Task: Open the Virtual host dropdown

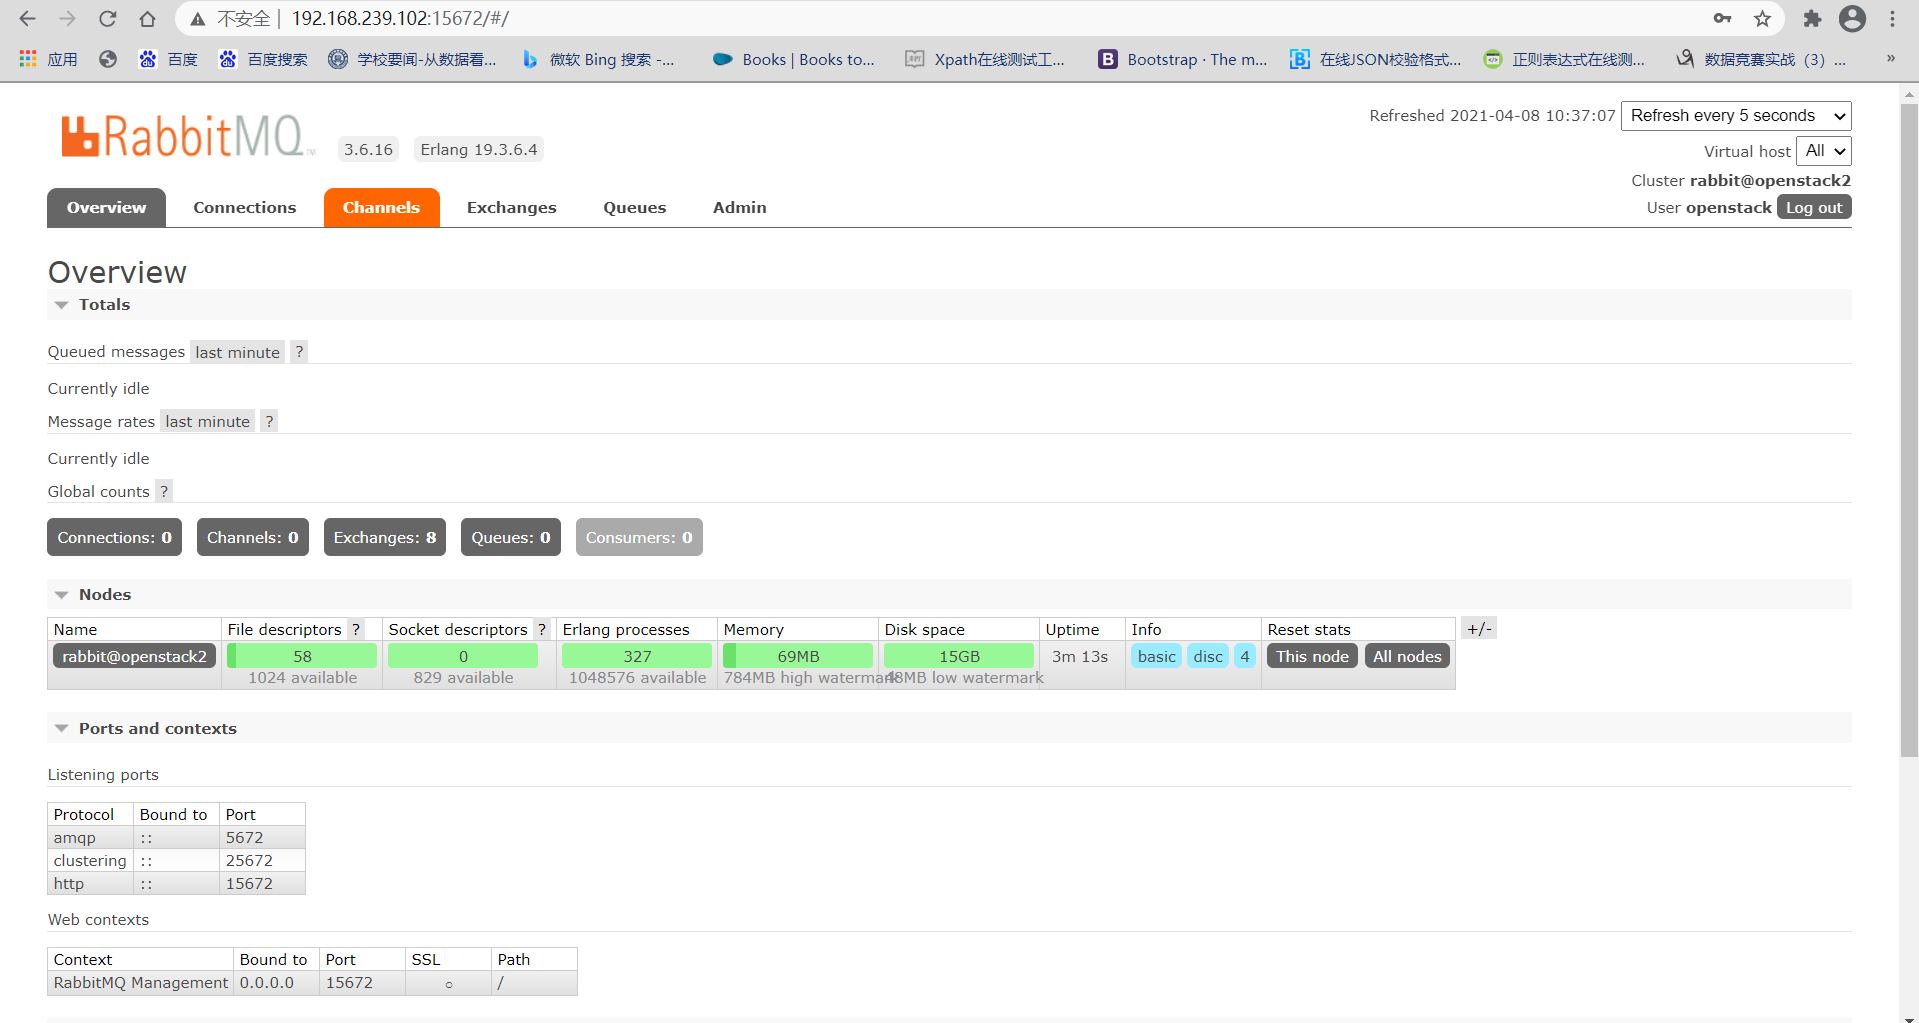Action: point(1823,151)
